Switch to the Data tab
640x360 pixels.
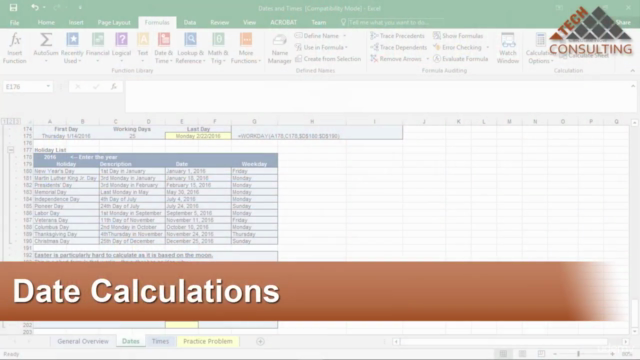coord(190,22)
